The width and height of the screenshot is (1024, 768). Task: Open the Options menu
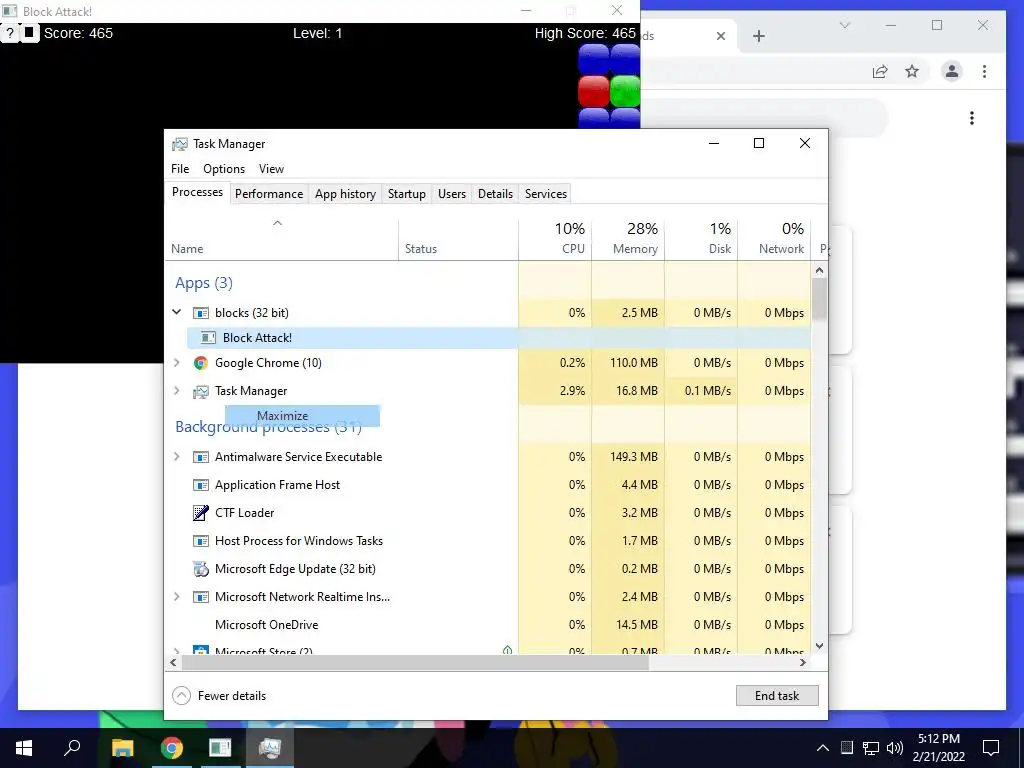224,168
